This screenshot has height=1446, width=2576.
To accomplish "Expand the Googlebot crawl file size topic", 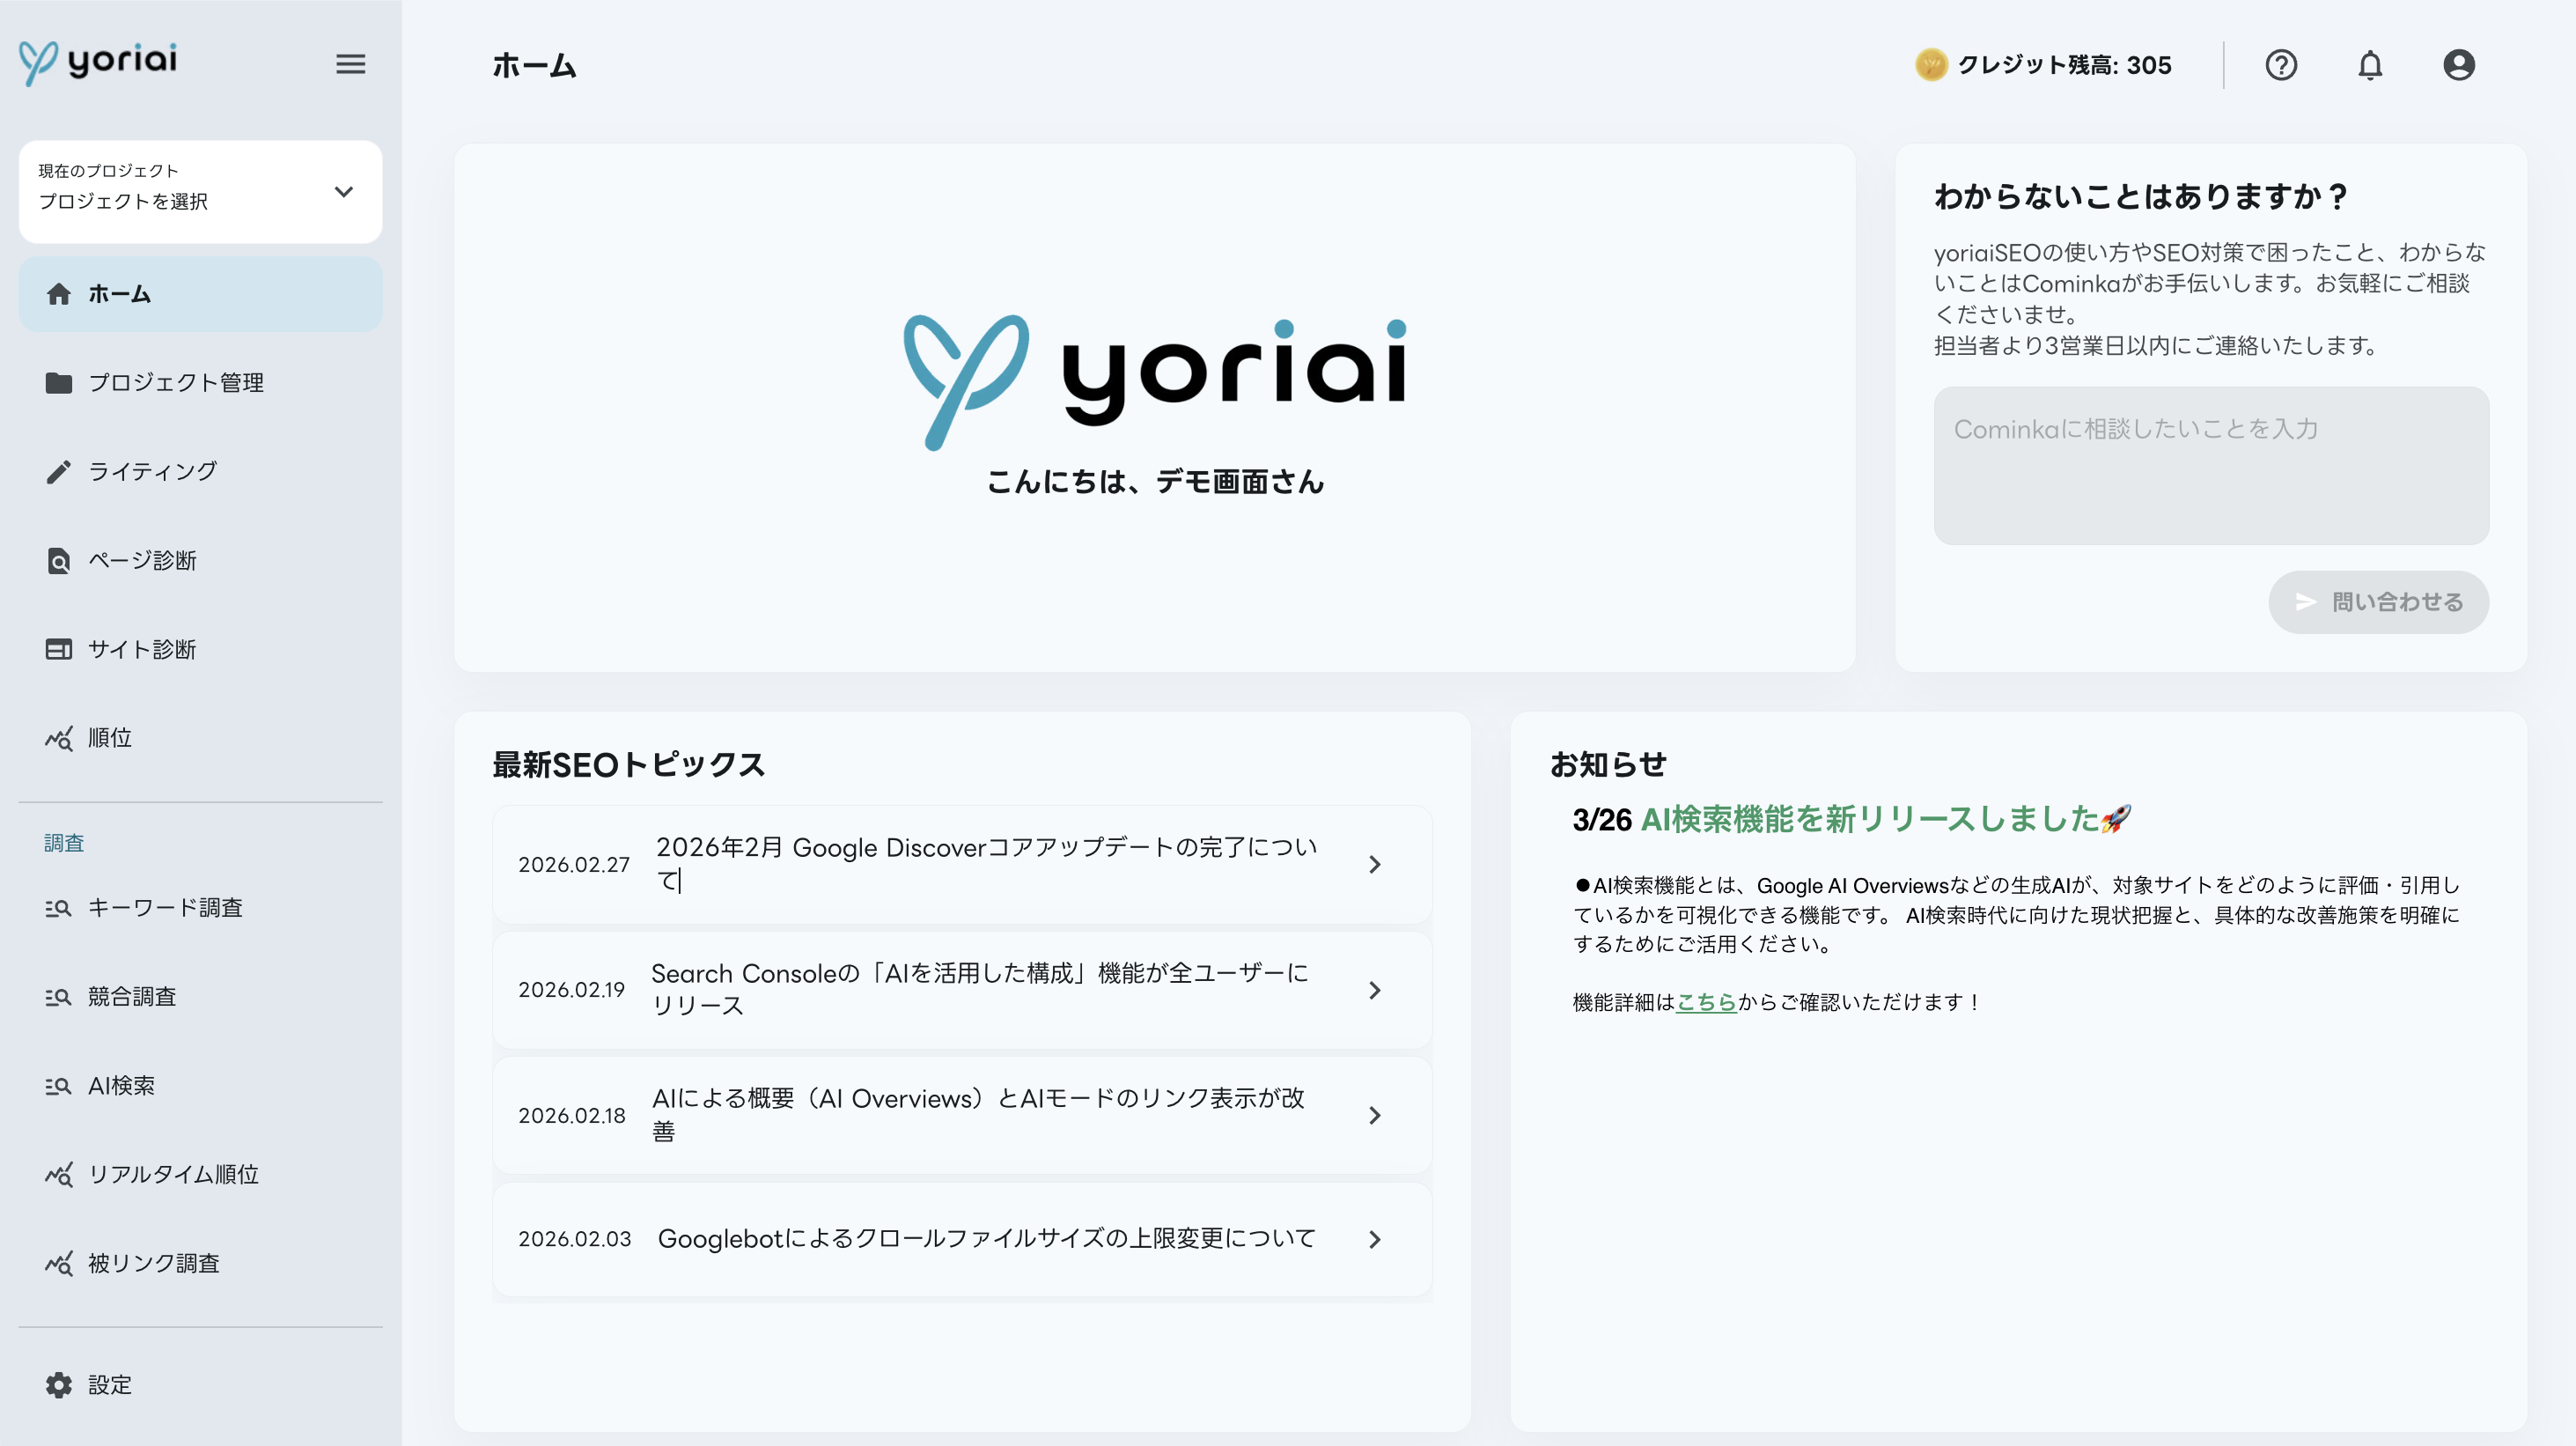I will tap(1376, 1240).
